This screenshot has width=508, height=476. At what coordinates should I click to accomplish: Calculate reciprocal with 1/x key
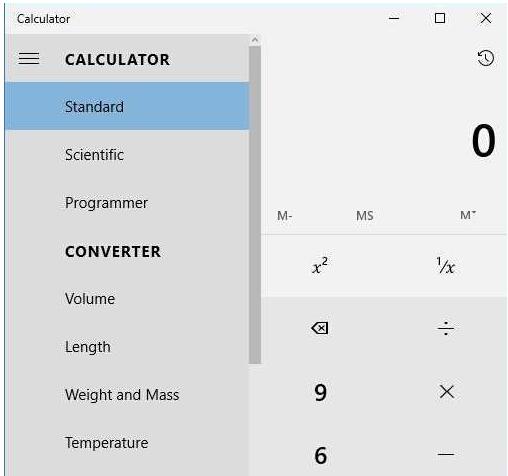point(446,266)
